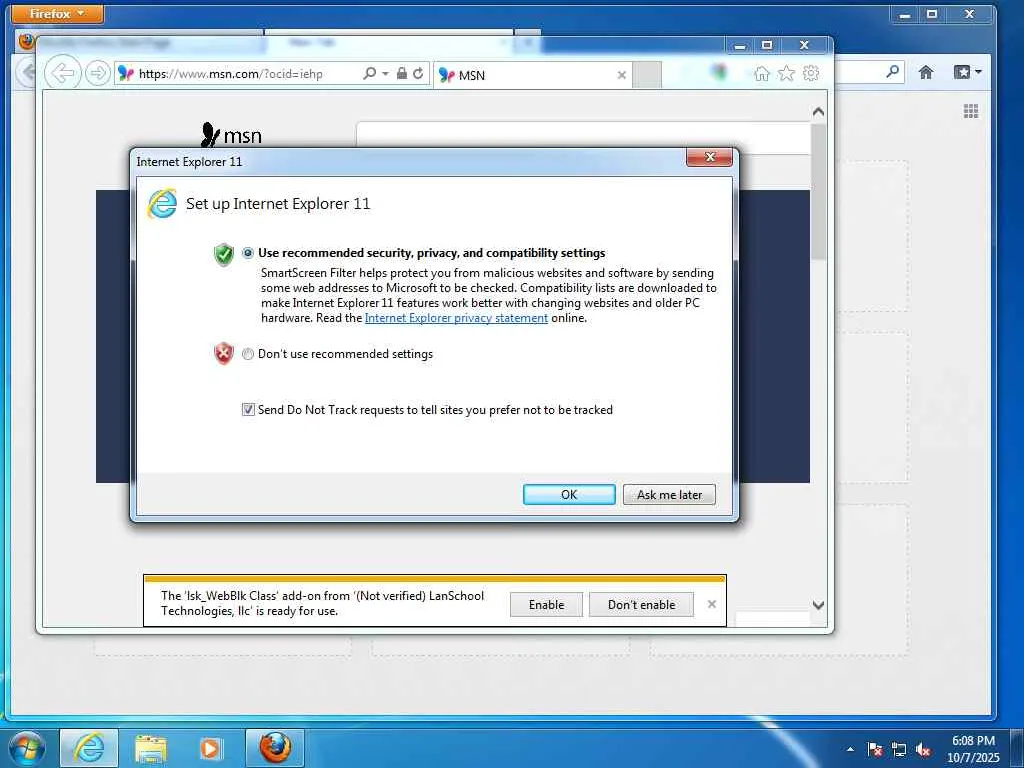The image size is (1024, 768).
Task: Open the Firefox bookmarks menu dropdown
Action: click(x=967, y=72)
